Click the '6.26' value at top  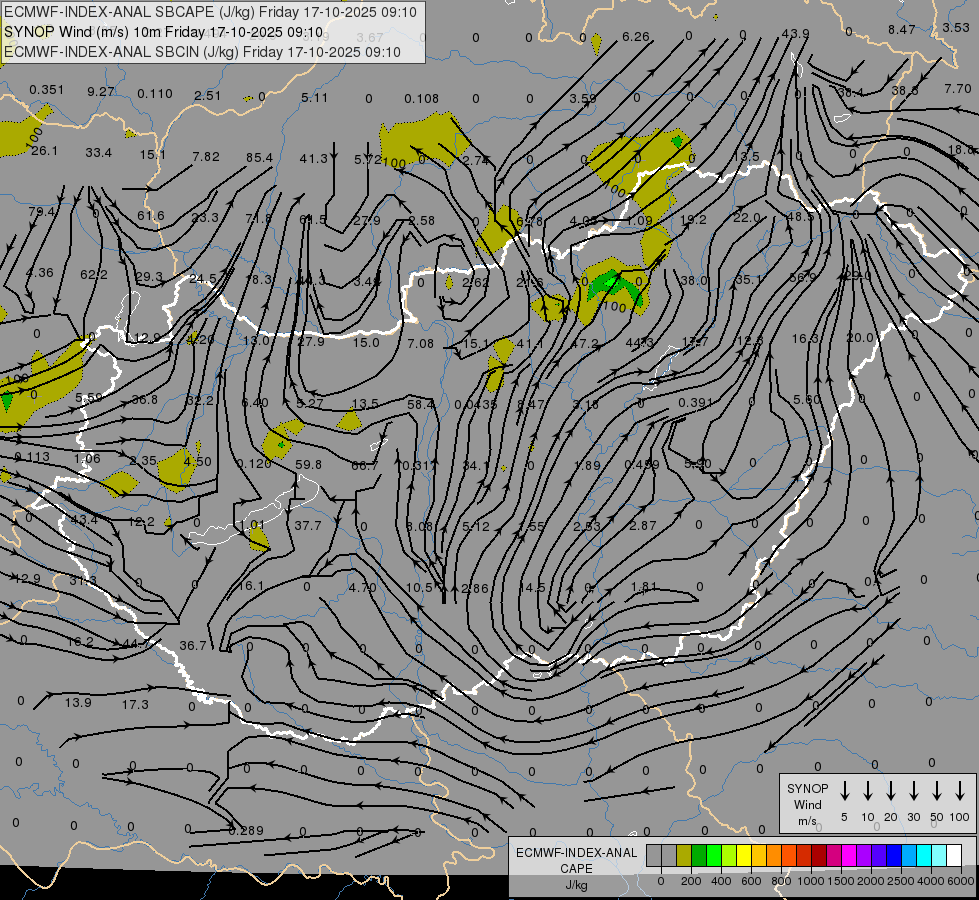coord(636,37)
